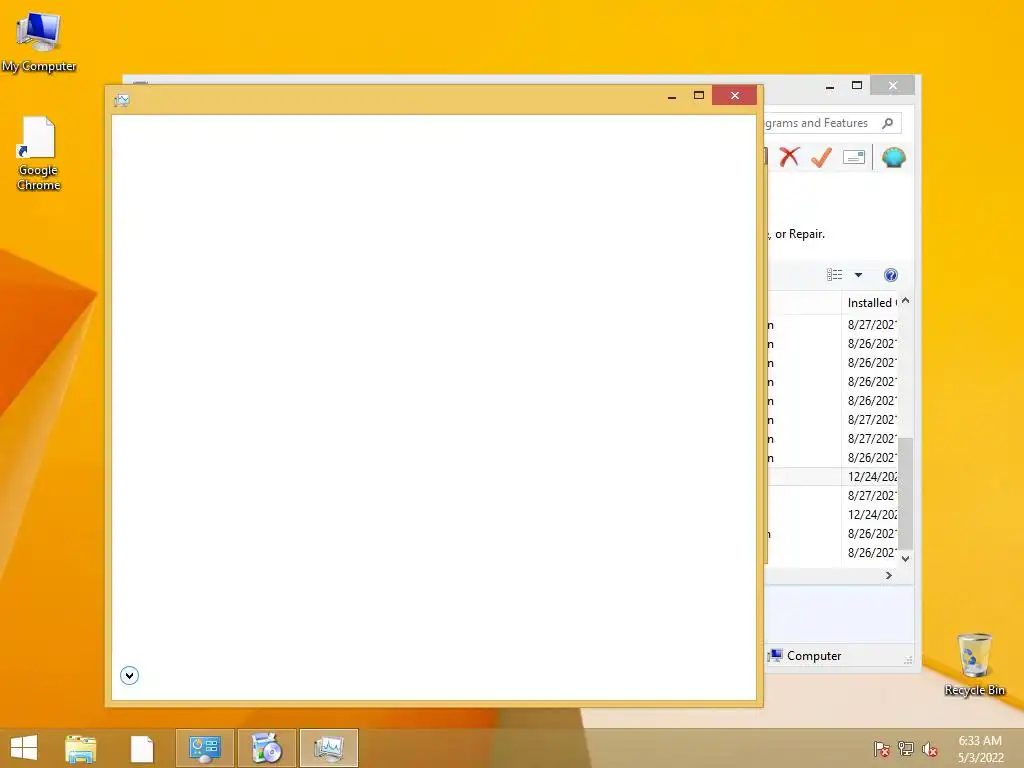Select the My Computer desktop icon
Screen dimensions: 1024x768
[x=39, y=42]
